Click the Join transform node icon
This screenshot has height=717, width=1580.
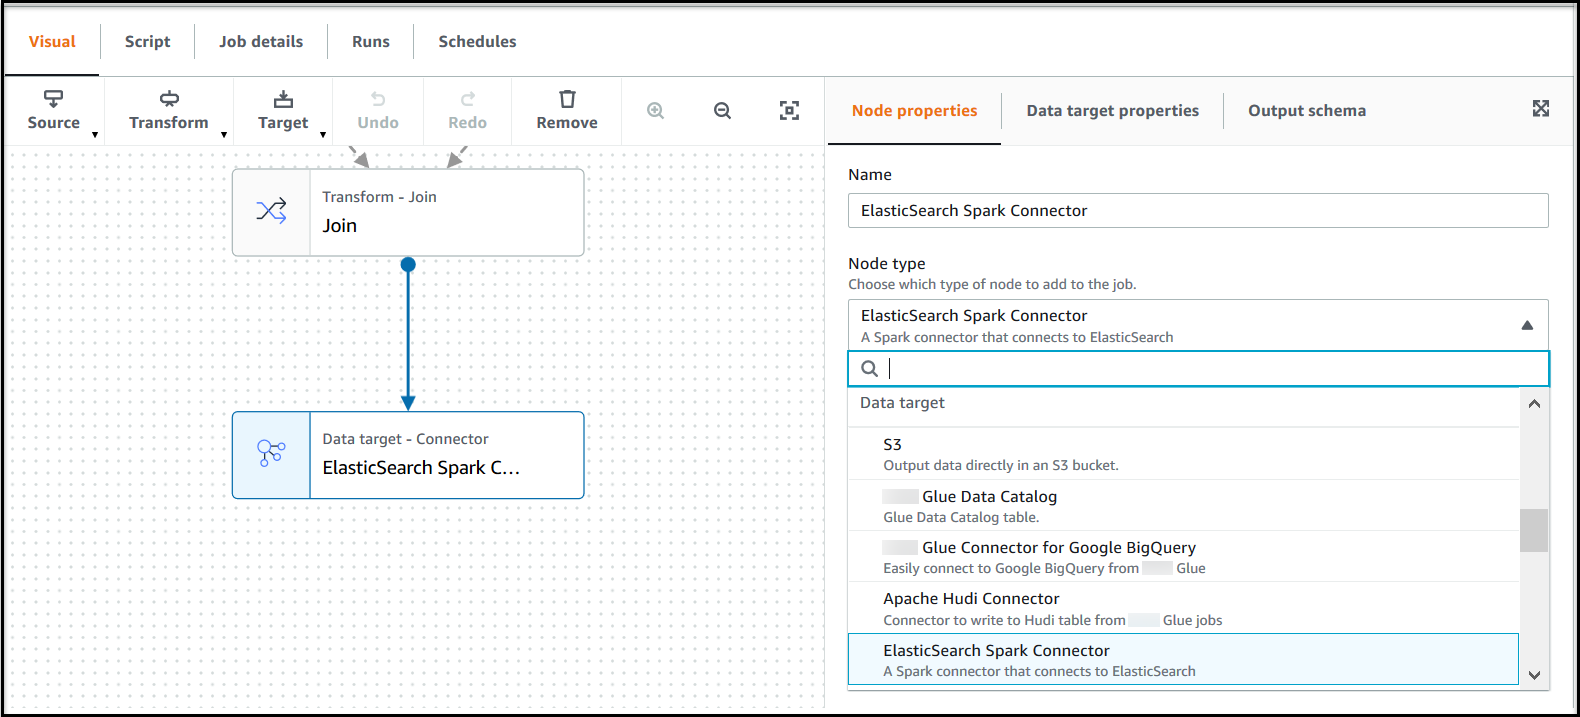click(x=271, y=211)
